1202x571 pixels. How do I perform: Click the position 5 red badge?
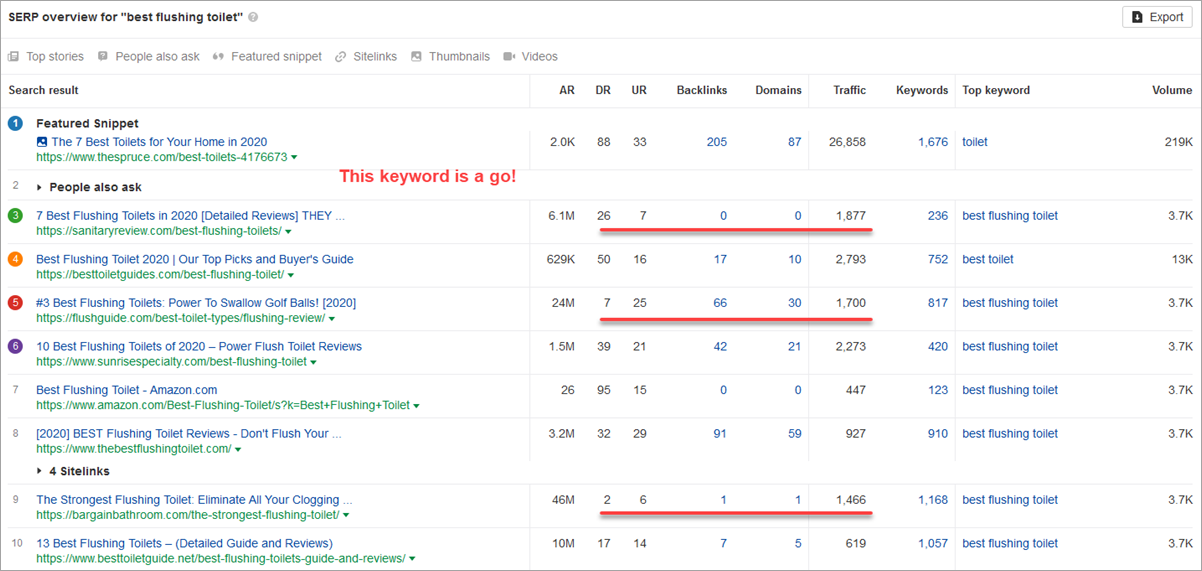coord(15,303)
